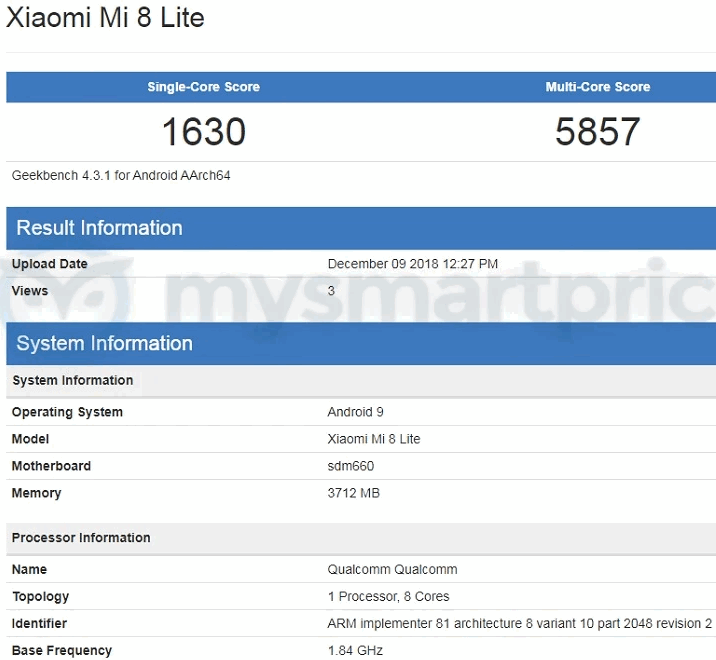Image resolution: width=716 pixels, height=660 pixels.
Task: Click the processor Name label
Action: click(29, 569)
